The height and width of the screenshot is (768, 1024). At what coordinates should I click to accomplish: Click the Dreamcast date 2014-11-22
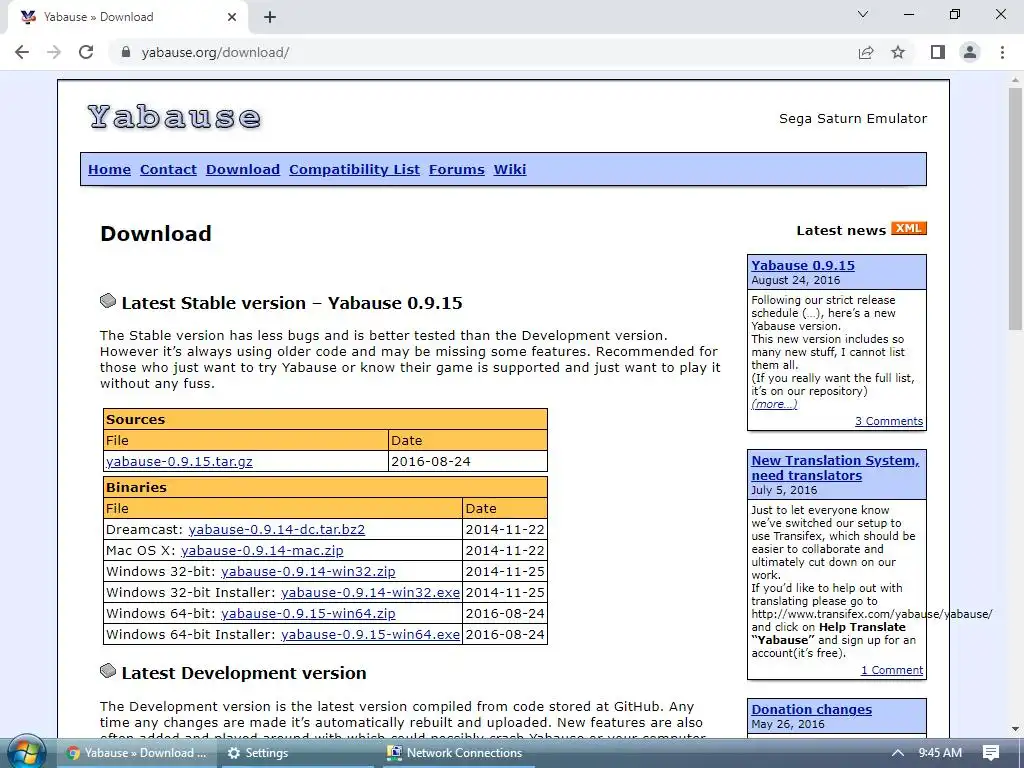[x=505, y=529]
